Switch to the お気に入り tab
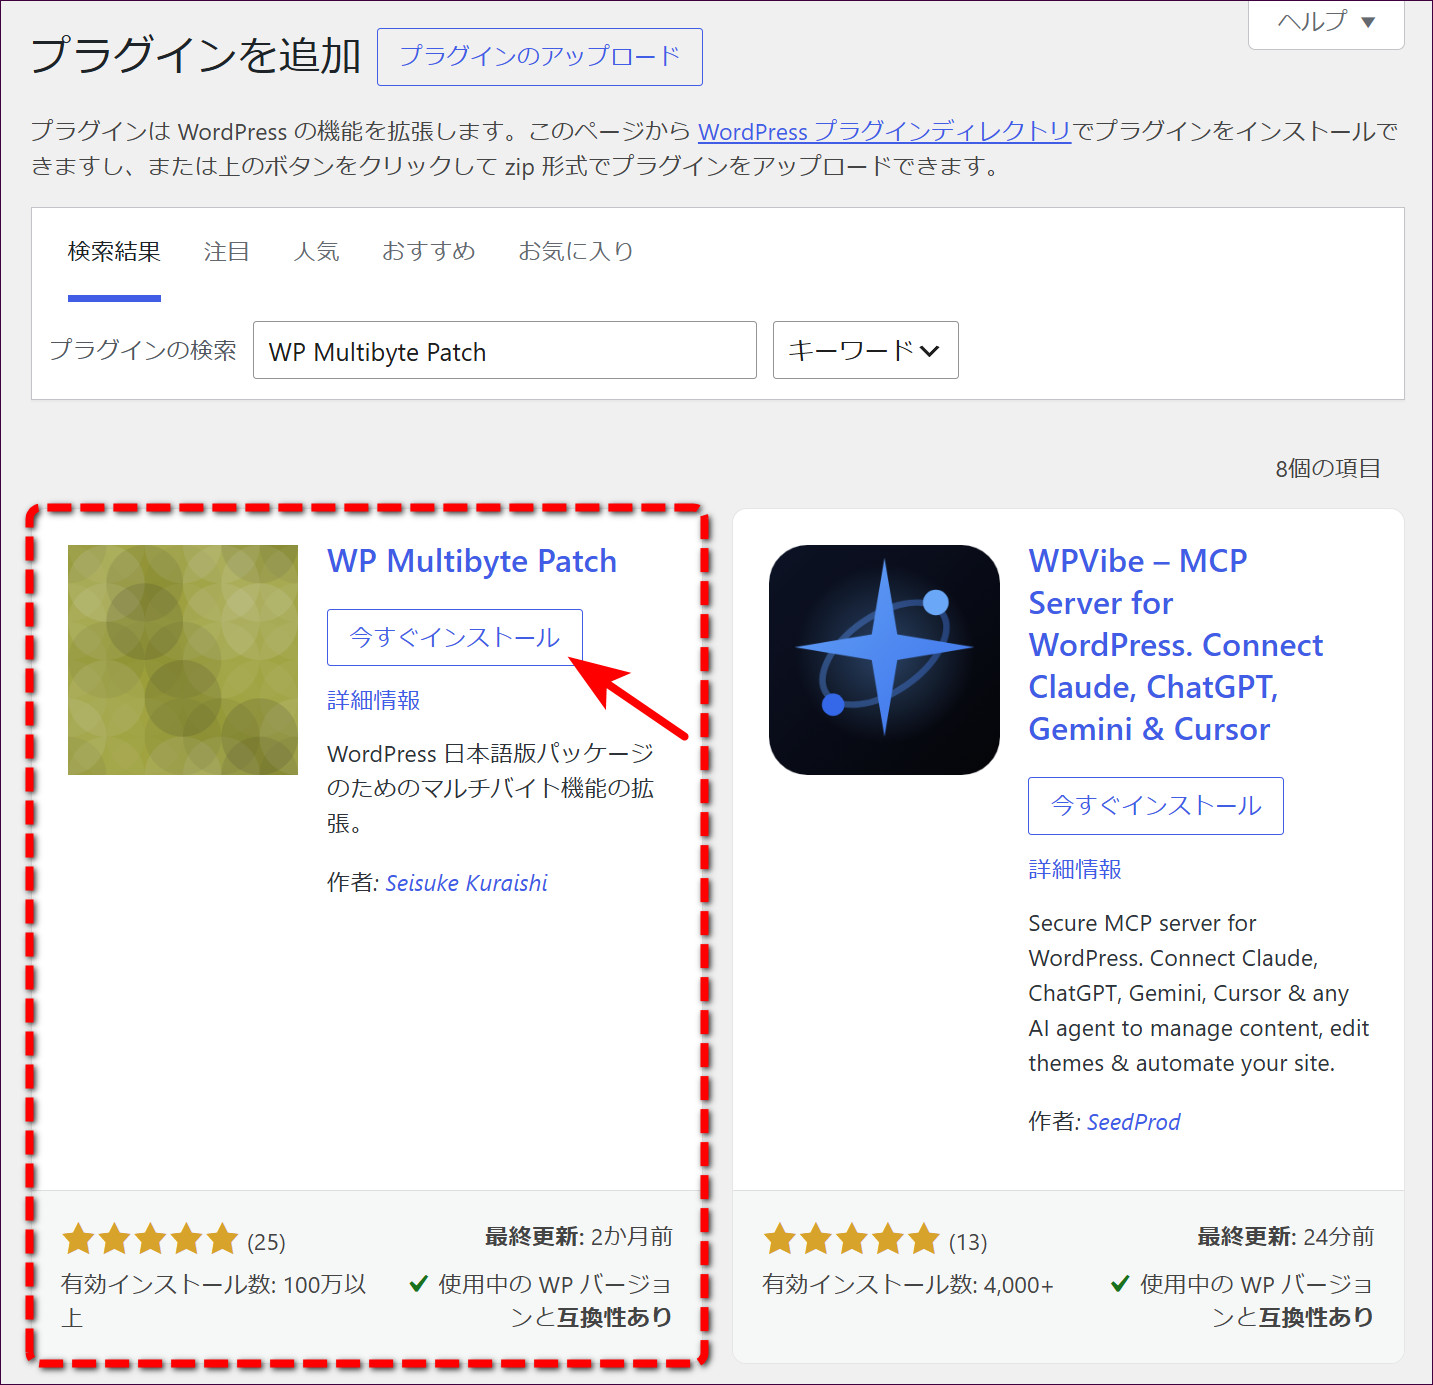 click(575, 251)
